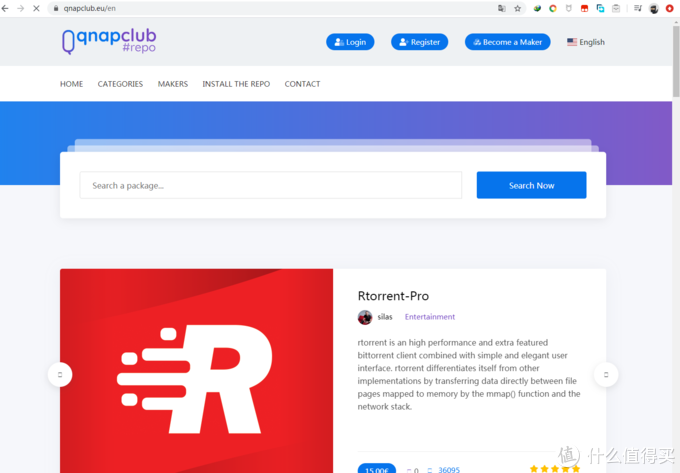Image resolution: width=680 pixels, height=473 pixels.
Task: Click the blue overlapping windows extension icon
Action: [x=600, y=8]
